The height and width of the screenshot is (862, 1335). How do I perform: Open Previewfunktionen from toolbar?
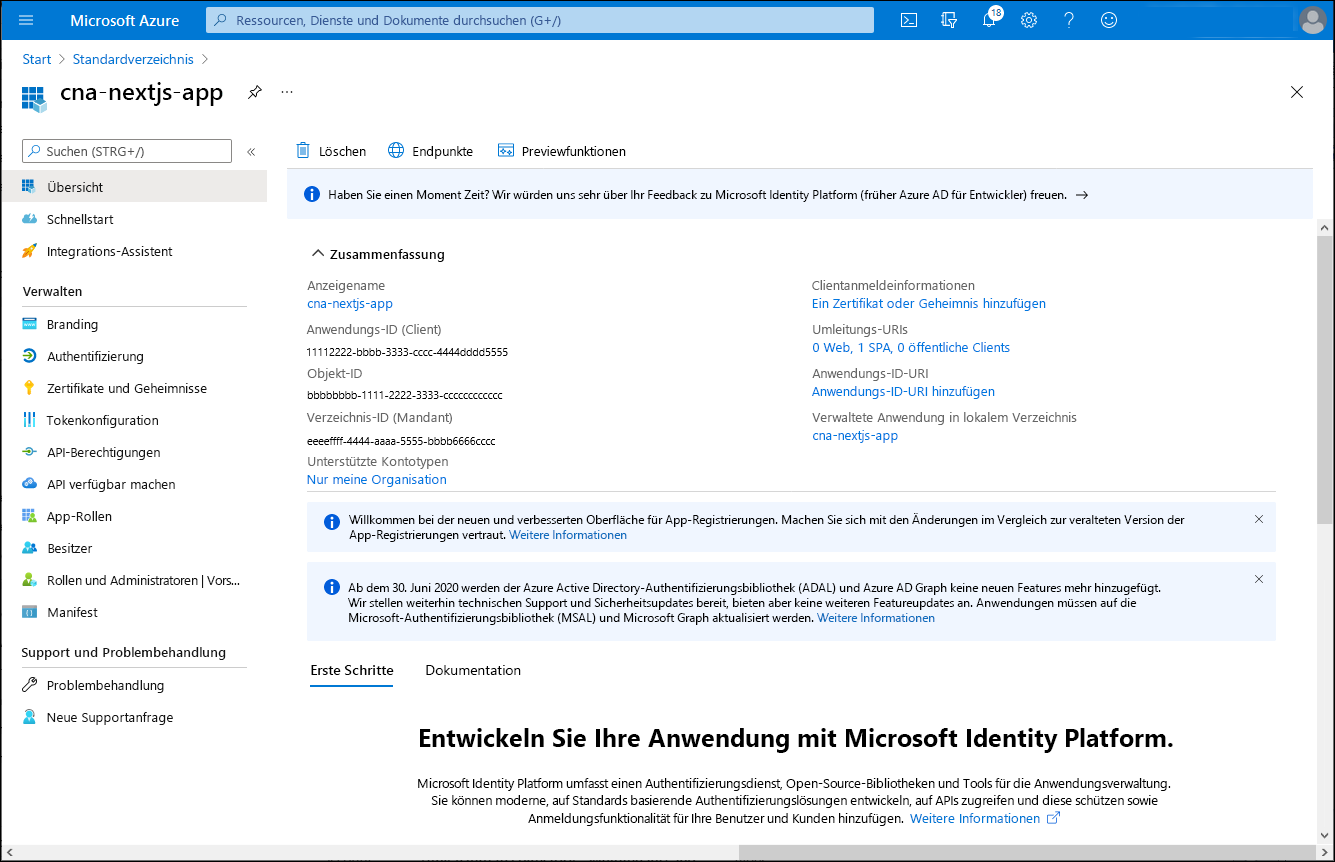(x=561, y=151)
